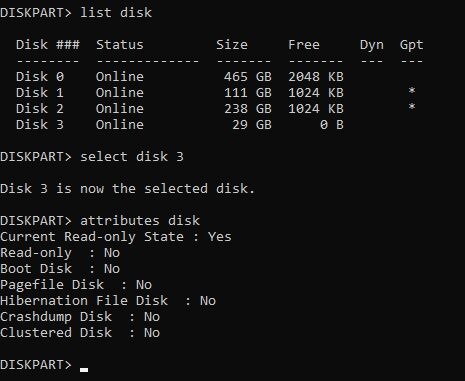This screenshot has width=465, height=381.
Task: Click the 'Free' column header
Action: pyautogui.click(x=304, y=45)
